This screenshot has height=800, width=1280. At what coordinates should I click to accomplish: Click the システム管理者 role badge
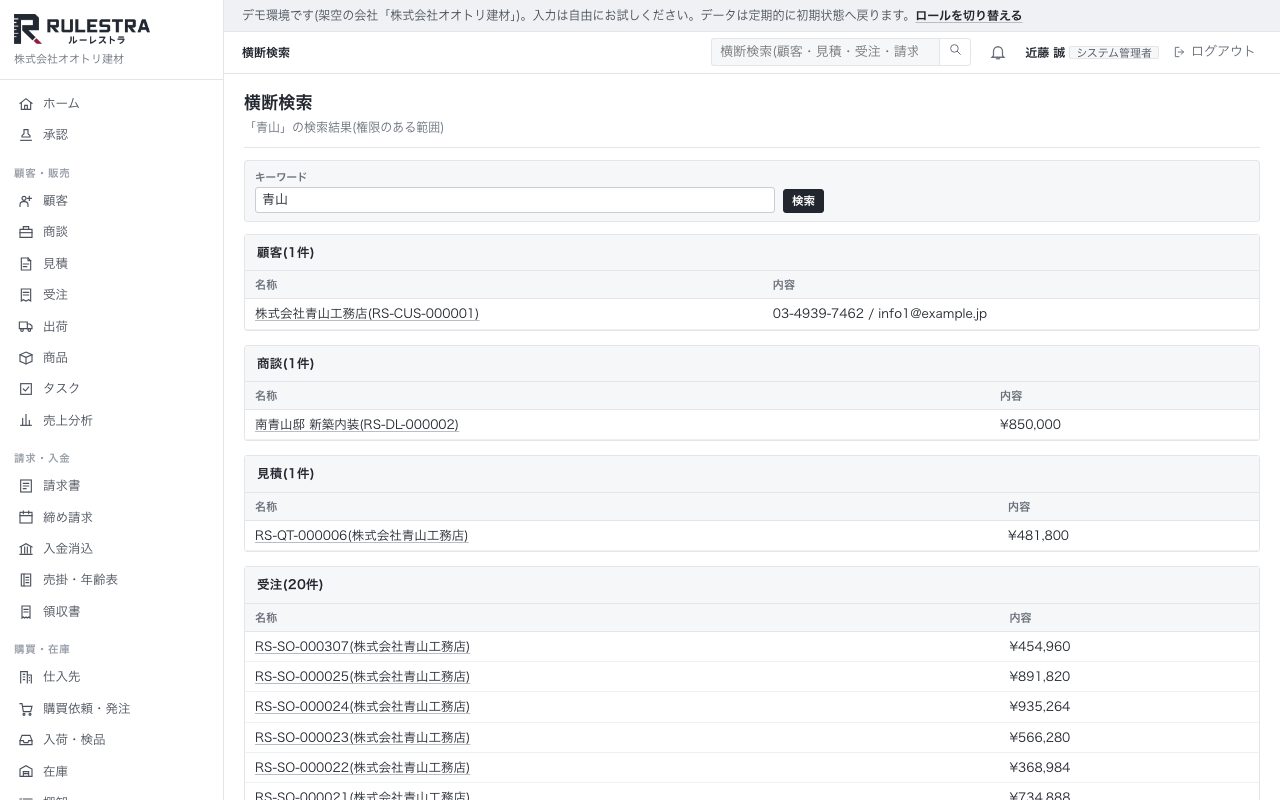(1114, 52)
